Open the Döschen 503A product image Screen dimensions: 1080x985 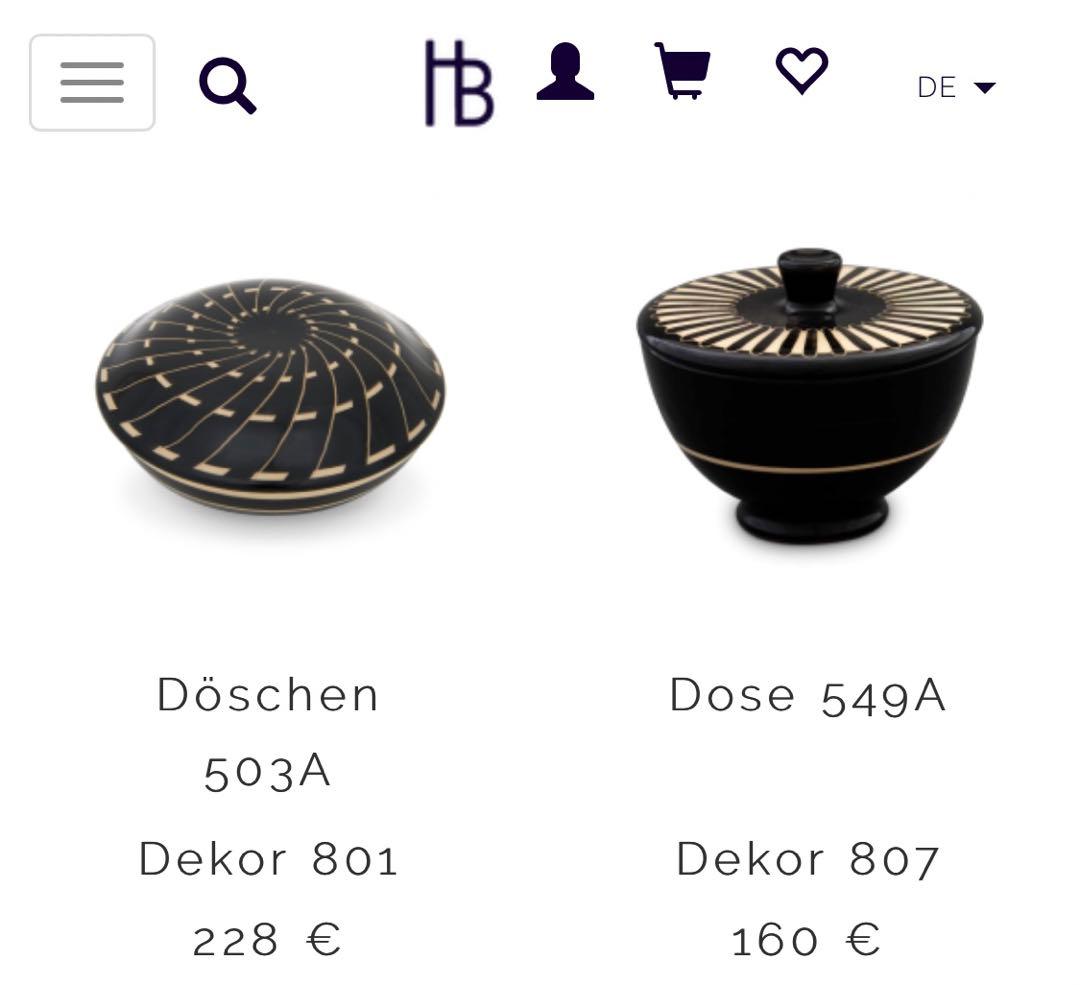click(270, 397)
